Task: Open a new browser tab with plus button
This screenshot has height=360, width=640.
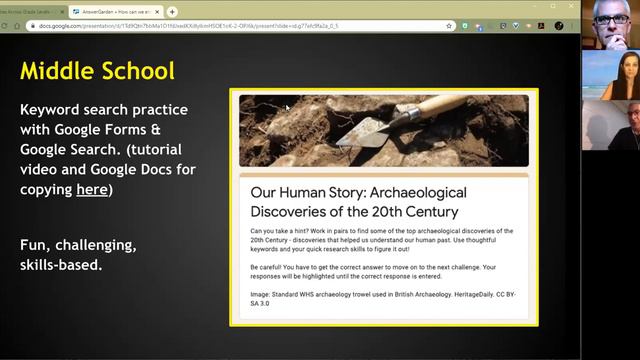Action: click(x=172, y=12)
